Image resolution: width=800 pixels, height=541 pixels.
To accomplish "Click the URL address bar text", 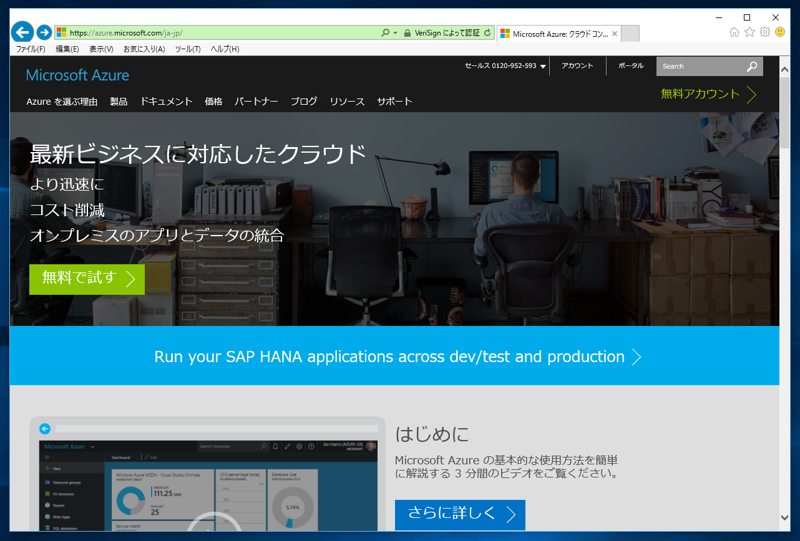I will click(126, 33).
